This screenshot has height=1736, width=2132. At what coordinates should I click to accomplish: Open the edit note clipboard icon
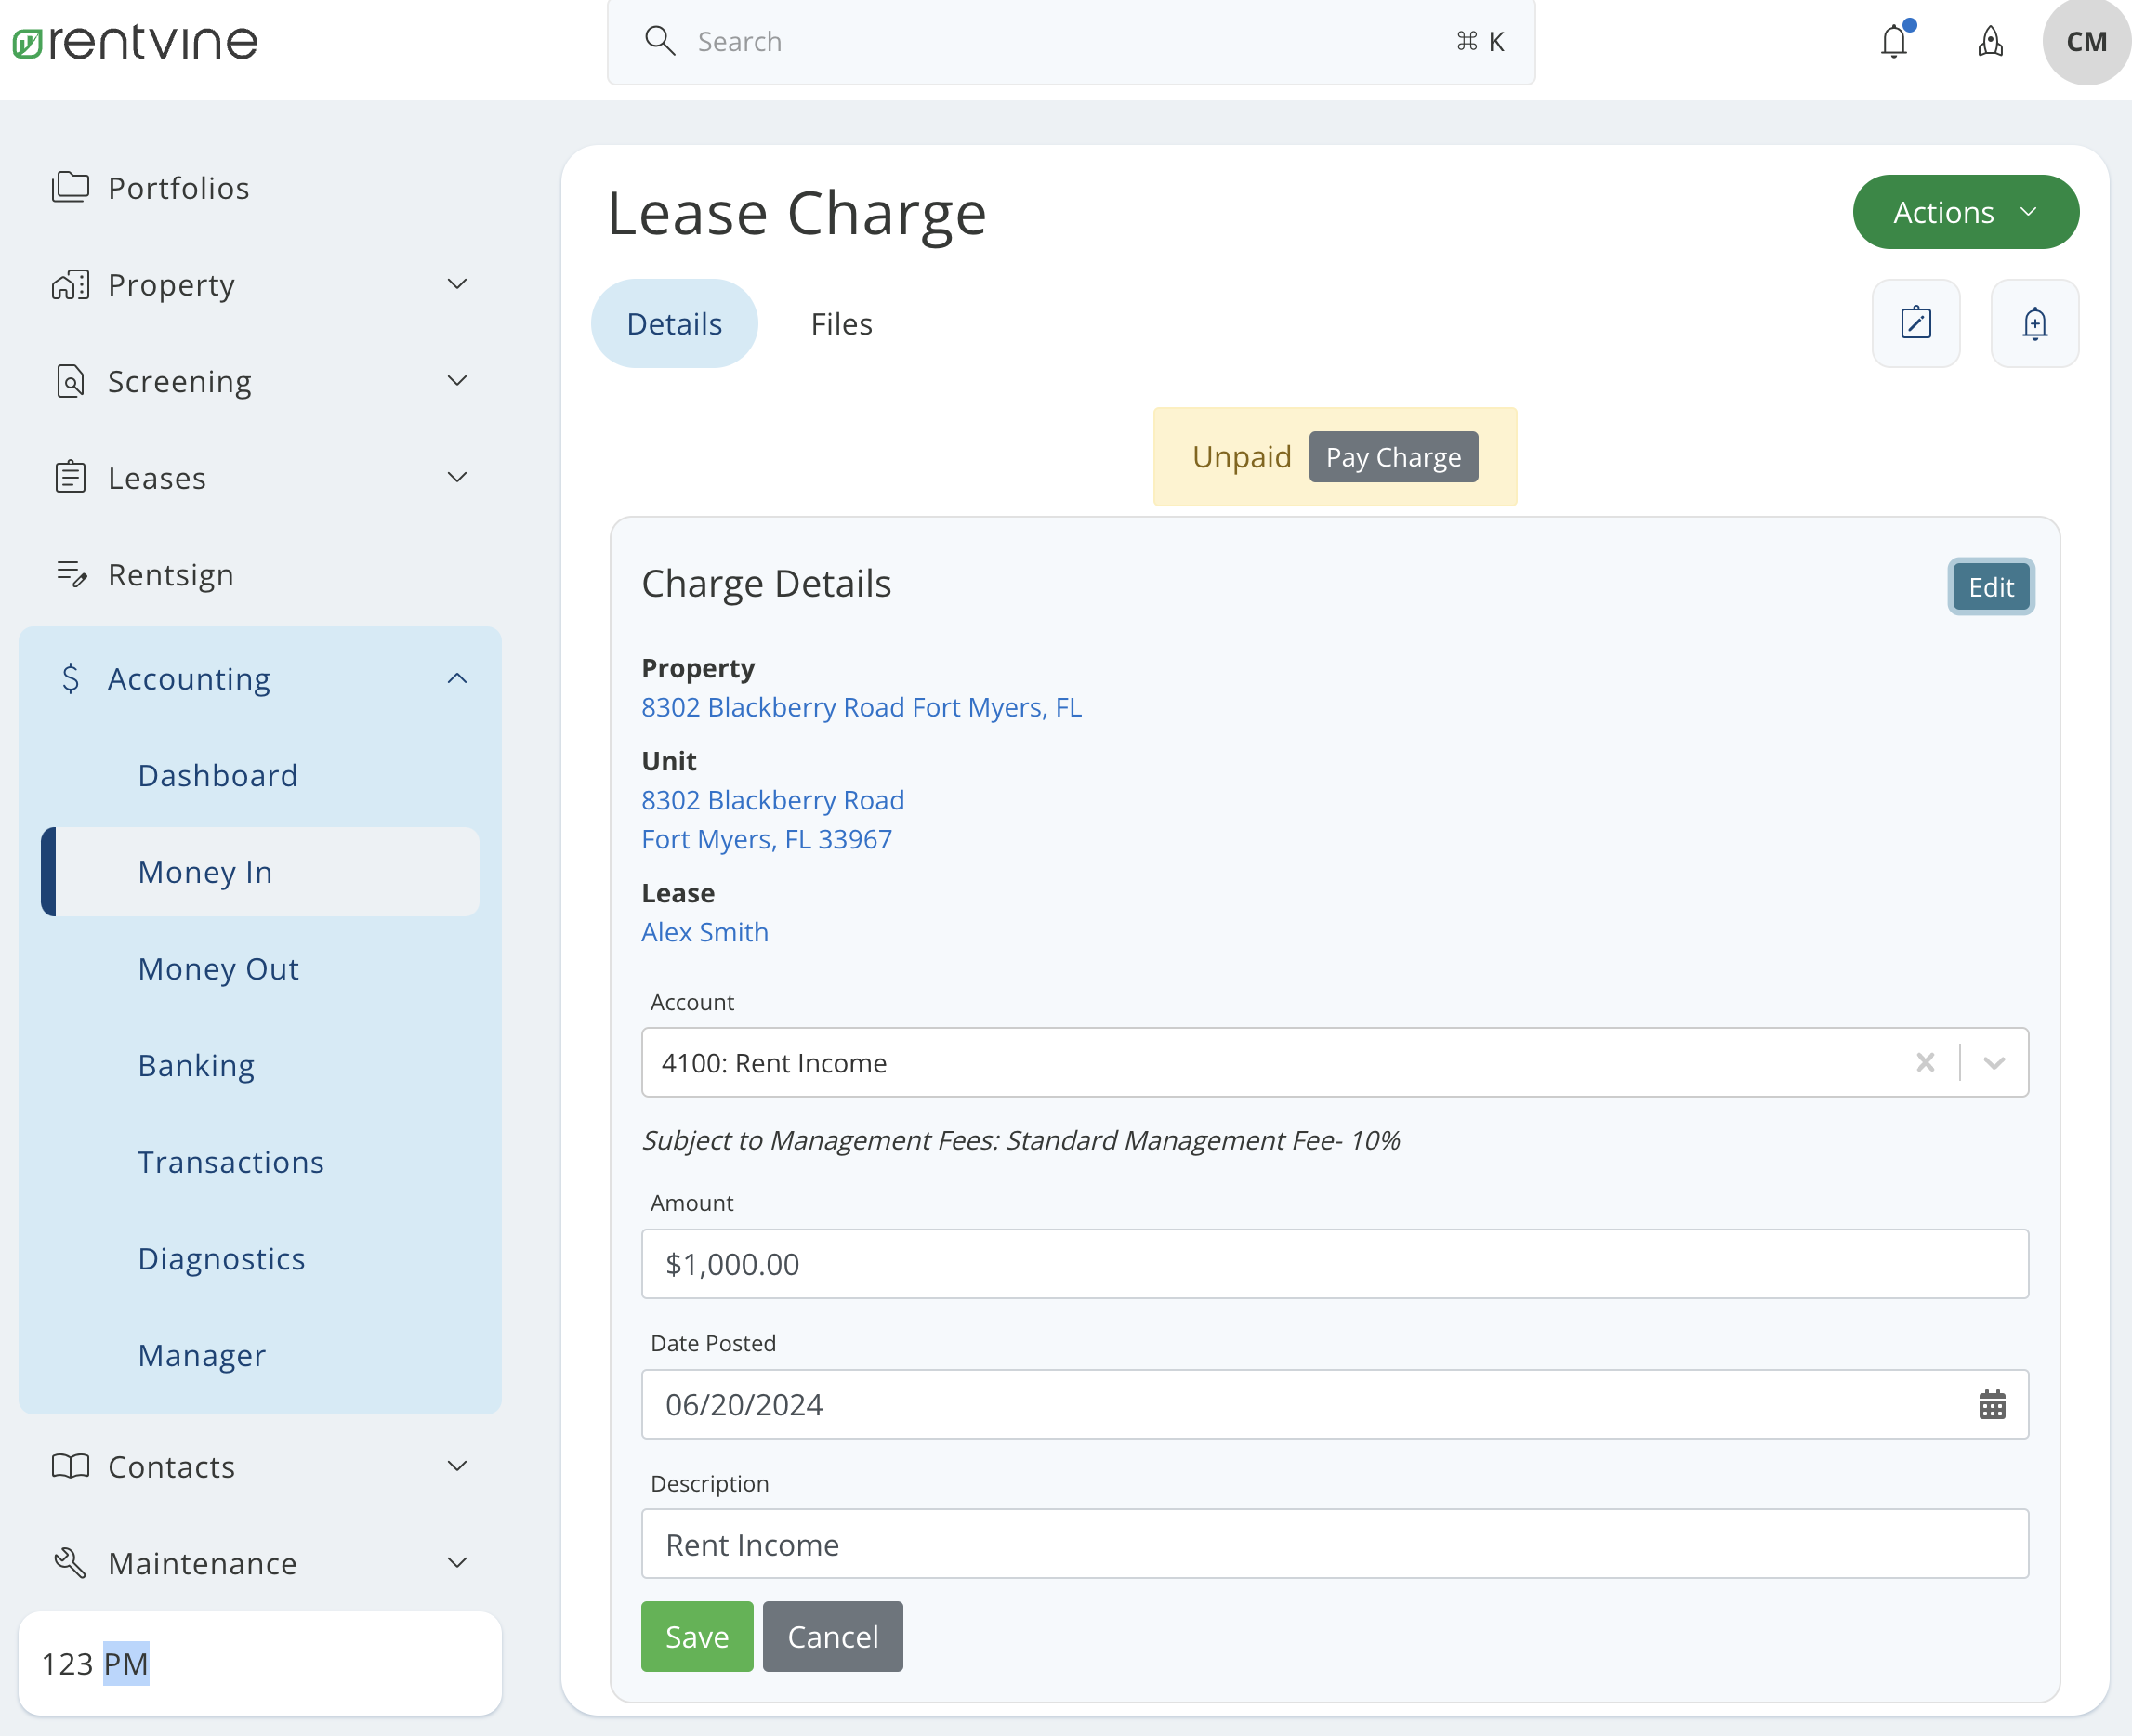coord(1915,323)
